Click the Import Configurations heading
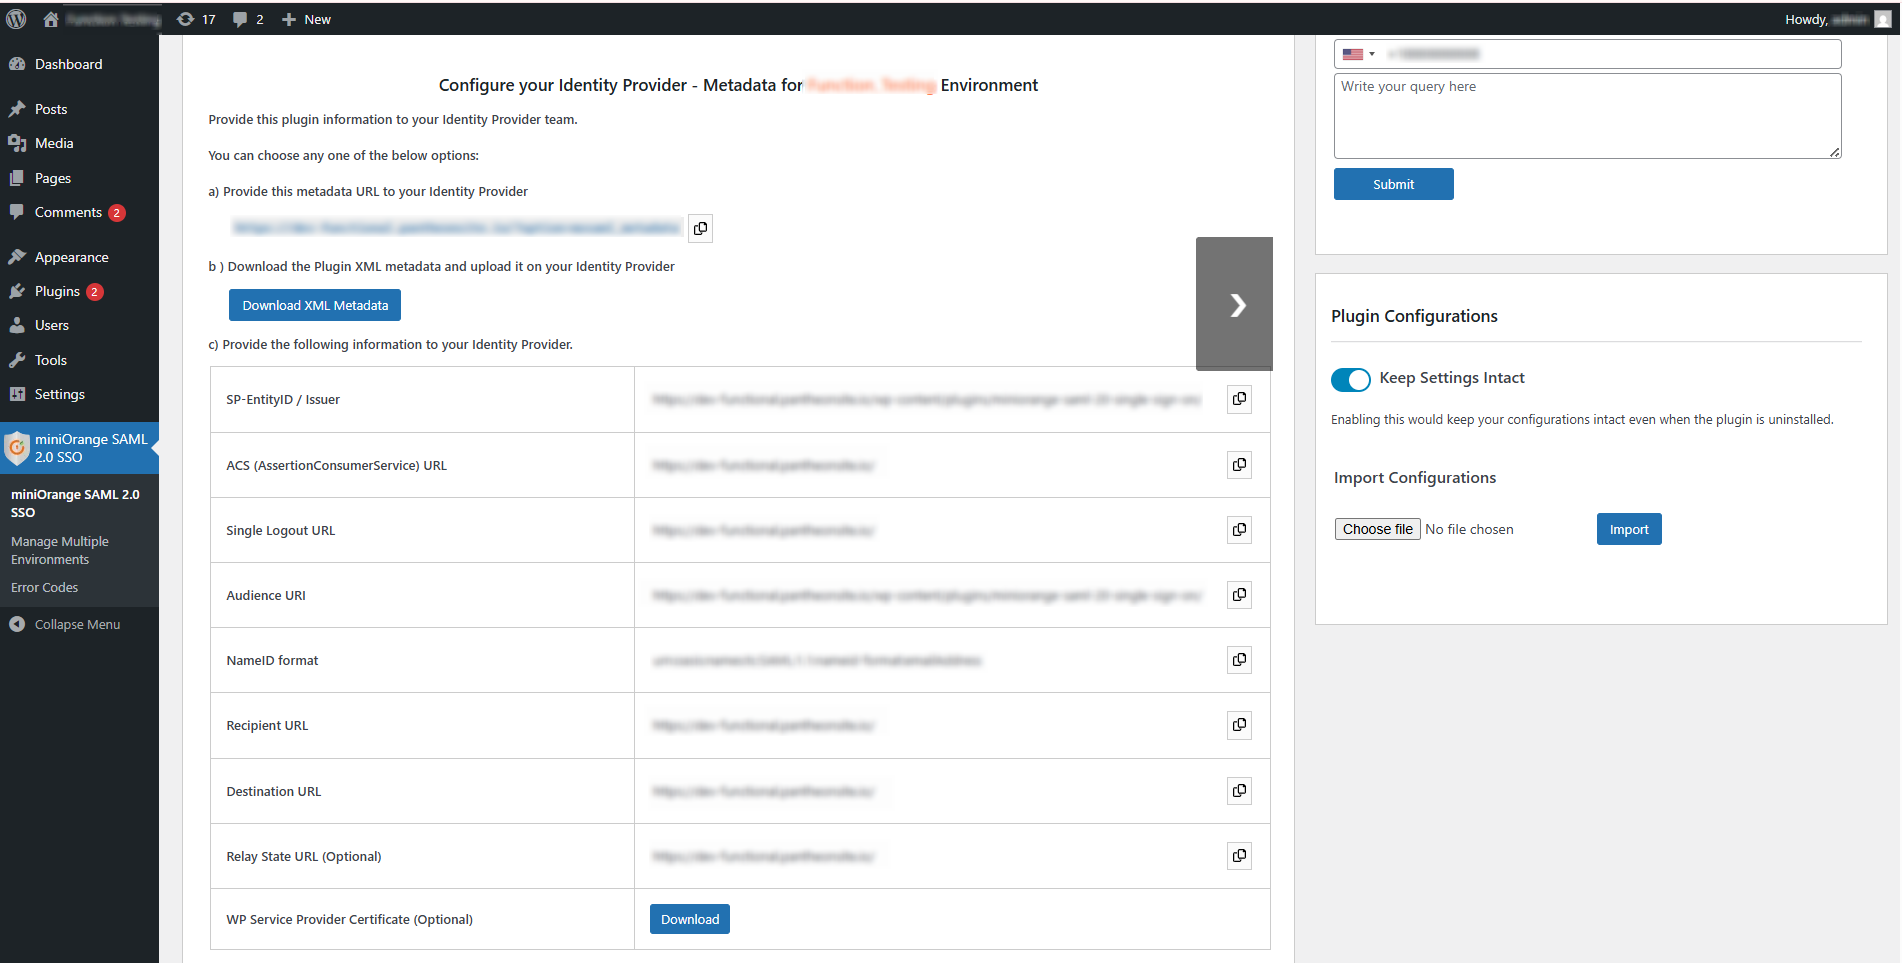This screenshot has width=1902, height=963. (x=1415, y=478)
